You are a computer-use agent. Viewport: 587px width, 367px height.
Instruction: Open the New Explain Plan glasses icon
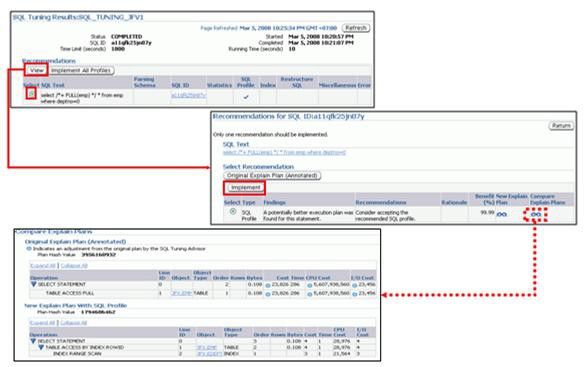[501, 215]
